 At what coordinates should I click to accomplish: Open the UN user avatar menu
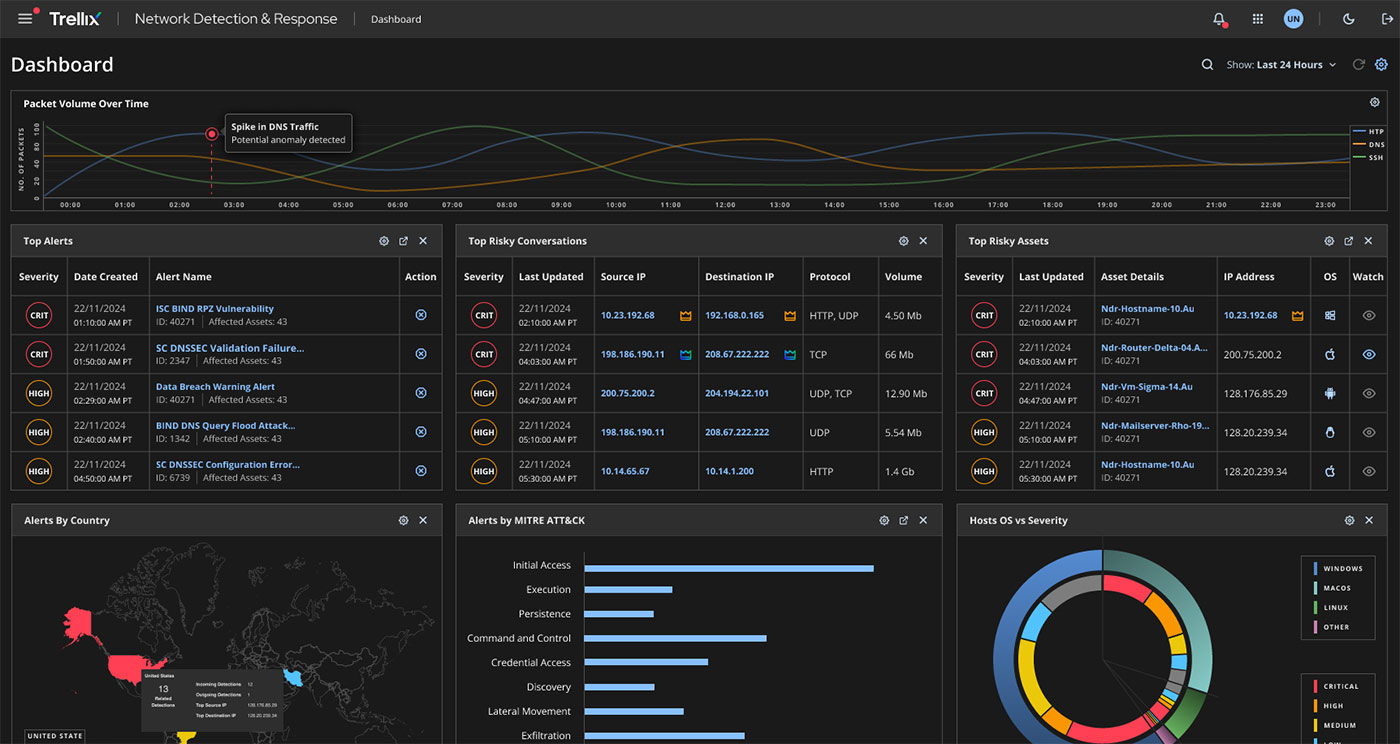point(1293,19)
